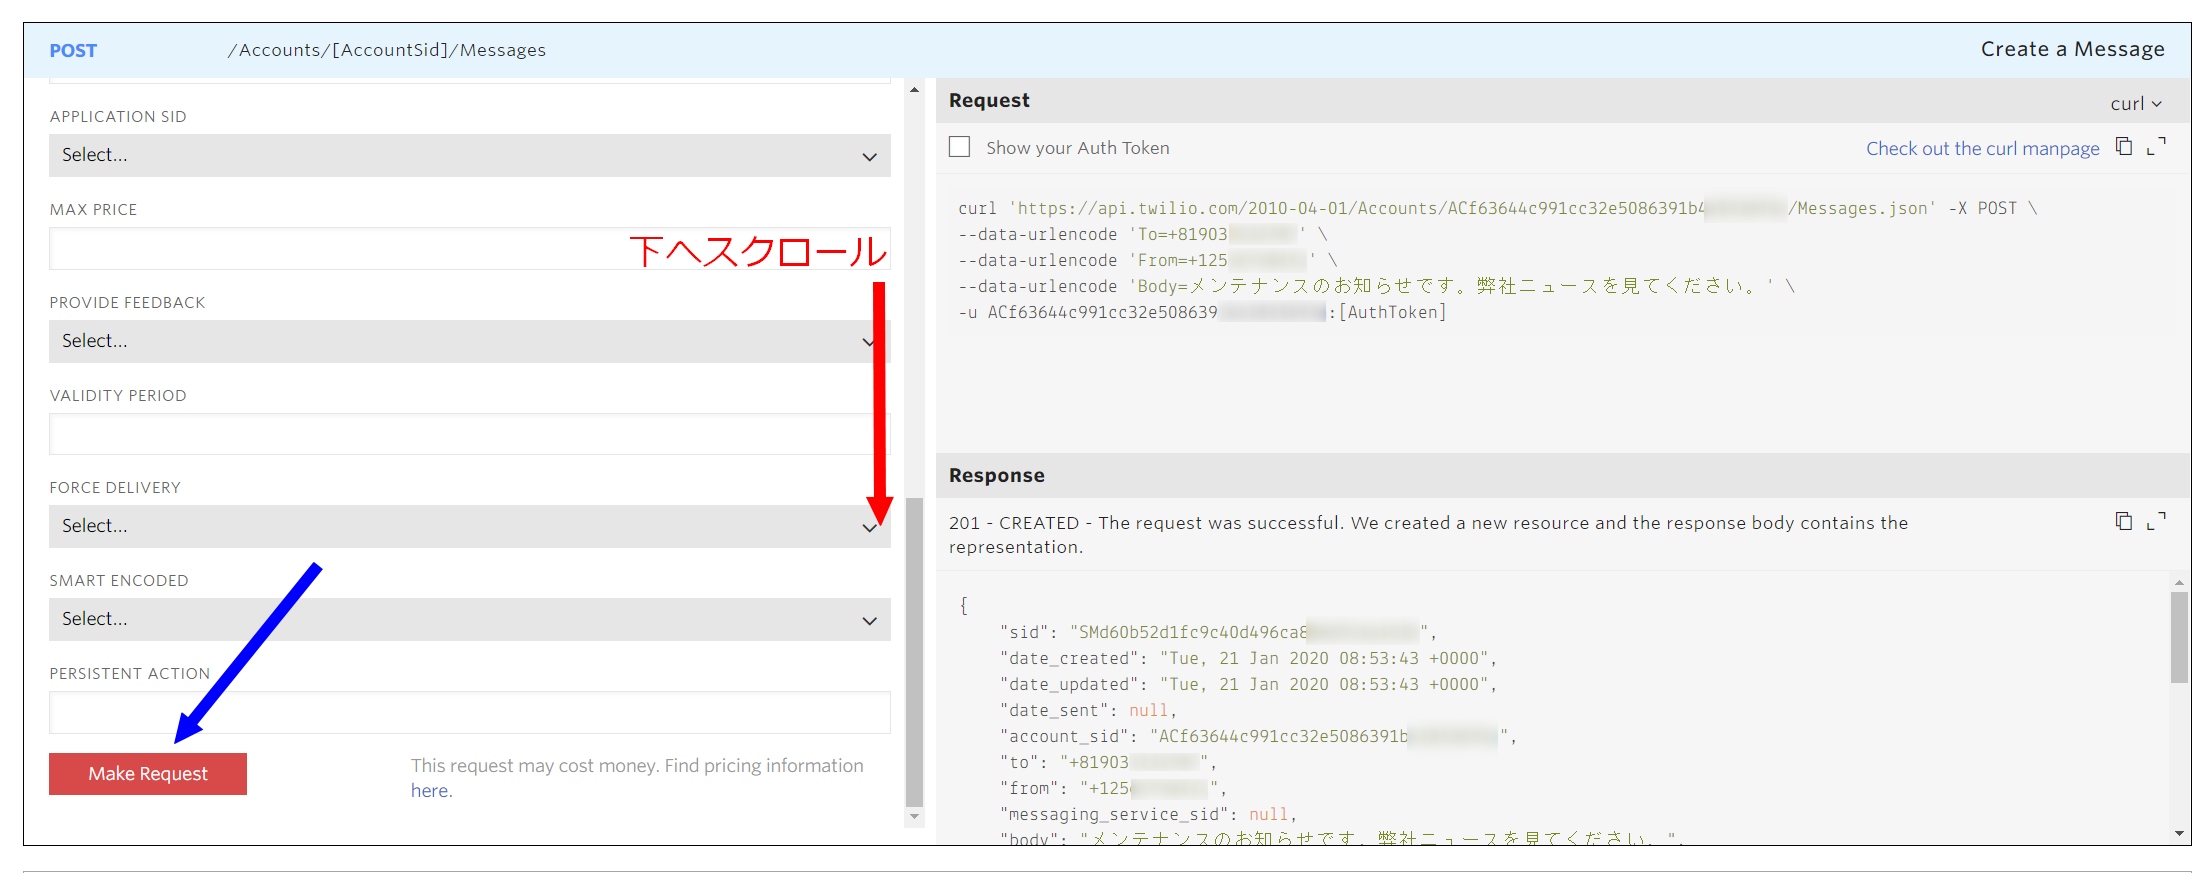The width and height of the screenshot is (2211, 873).
Task: Click the 'From=+125' data-urlencode line
Action: [x=1147, y=261]
